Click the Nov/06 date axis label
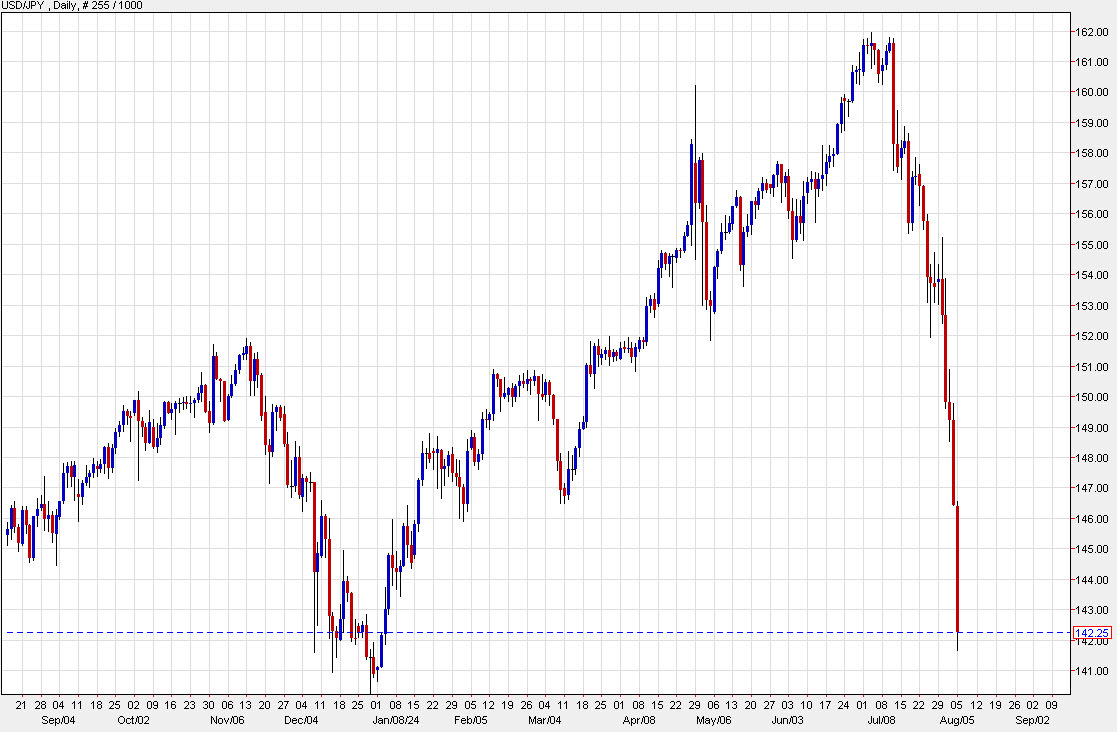1117x732 pixels. tap(230, 718)
